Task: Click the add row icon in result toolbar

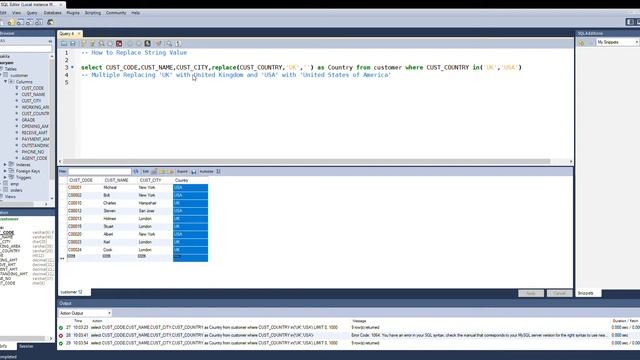Action: coord(162,172)
